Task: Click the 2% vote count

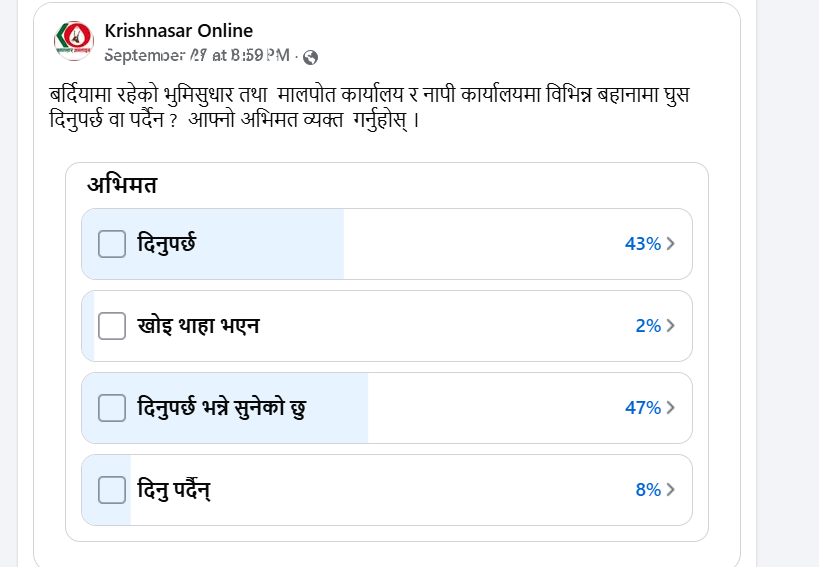Action: pos(647,326)
